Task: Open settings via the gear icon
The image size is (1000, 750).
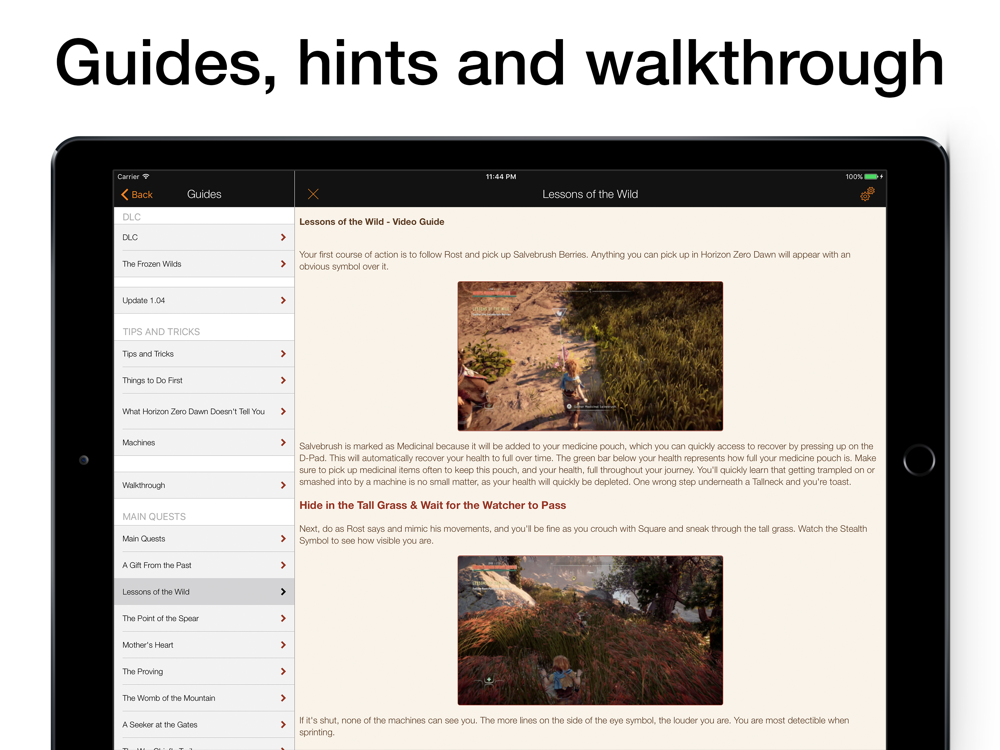Action: [867, 194]
